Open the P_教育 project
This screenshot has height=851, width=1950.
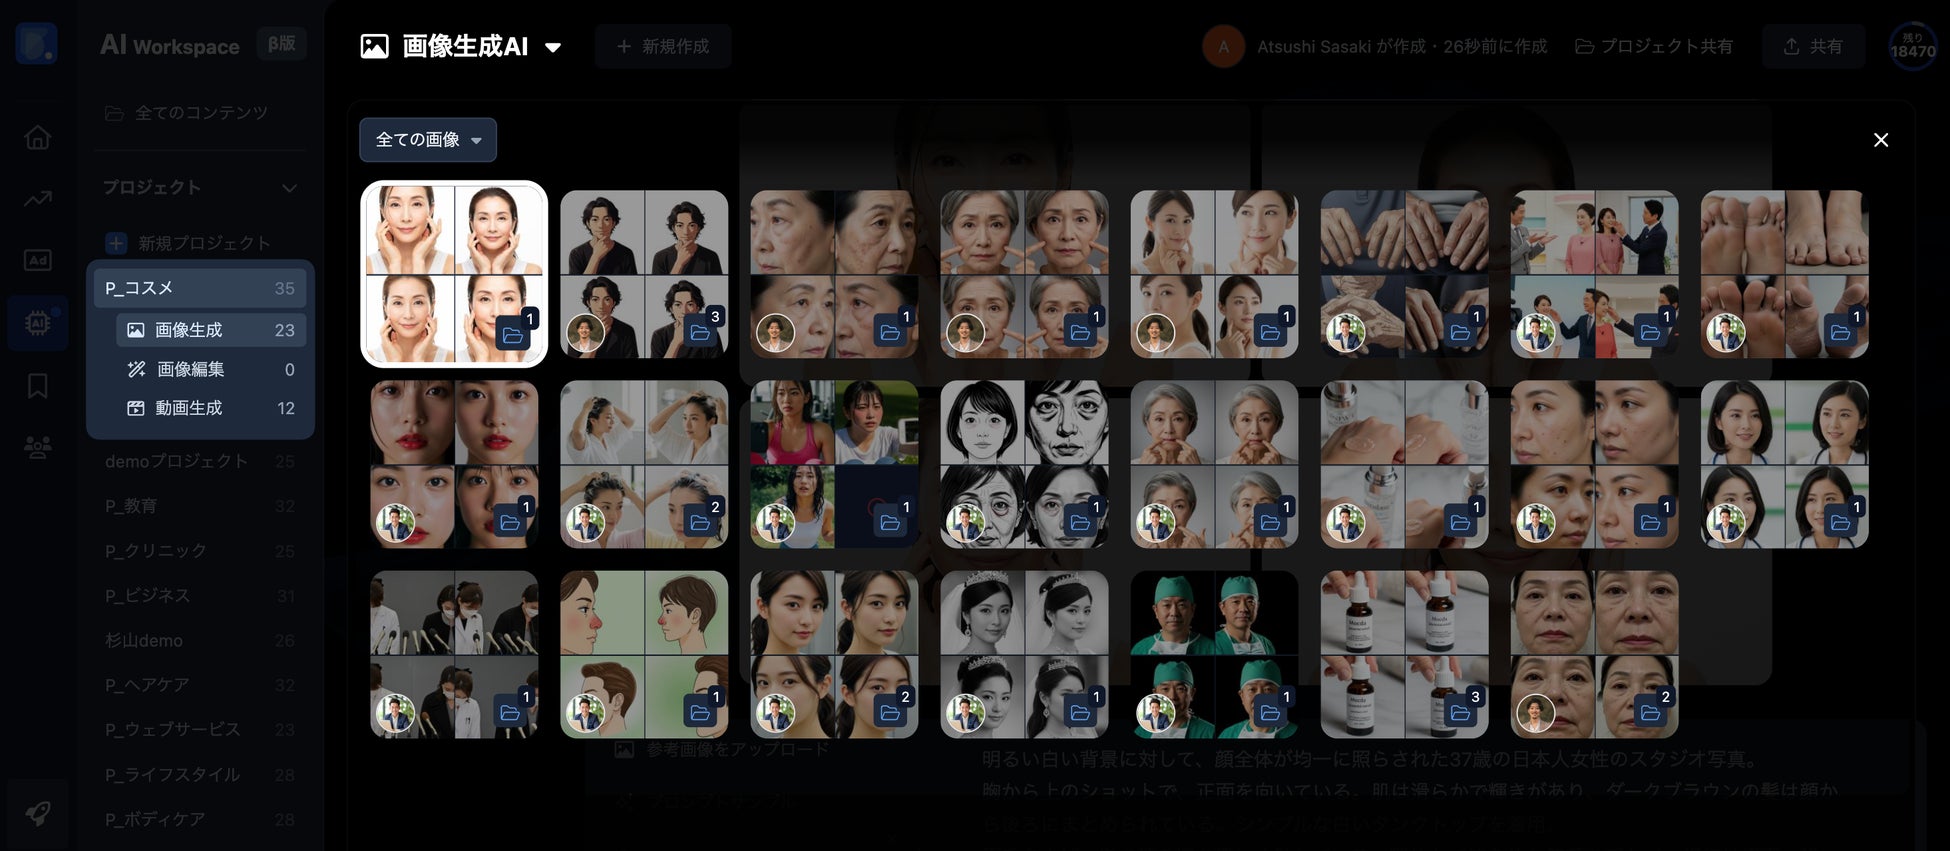200,506
